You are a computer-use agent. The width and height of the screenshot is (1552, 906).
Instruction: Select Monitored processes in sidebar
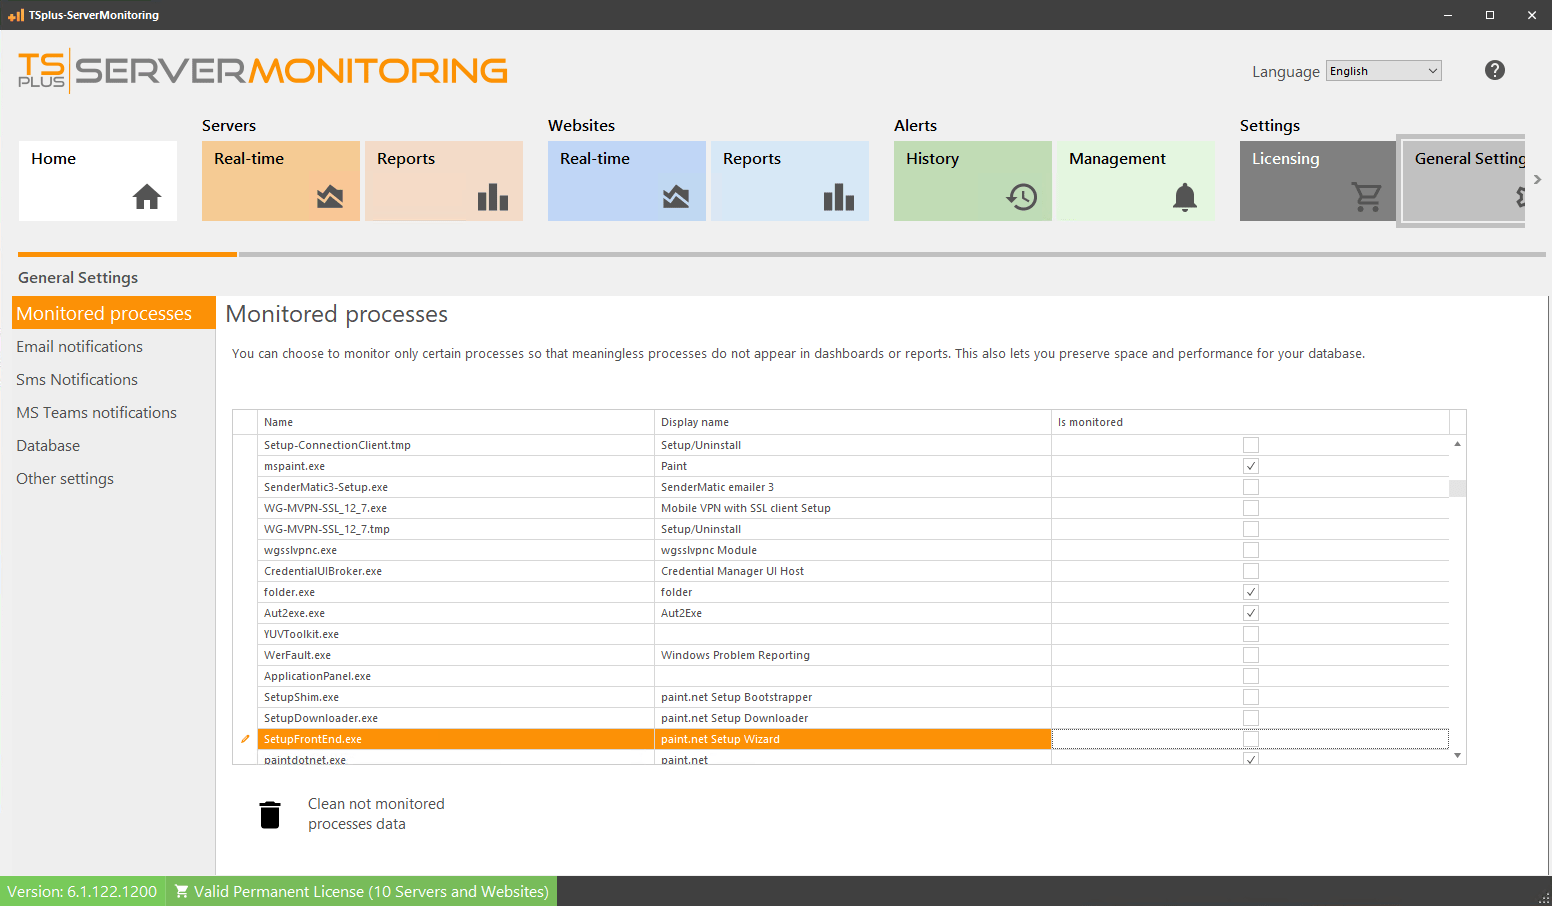[114, 313]
